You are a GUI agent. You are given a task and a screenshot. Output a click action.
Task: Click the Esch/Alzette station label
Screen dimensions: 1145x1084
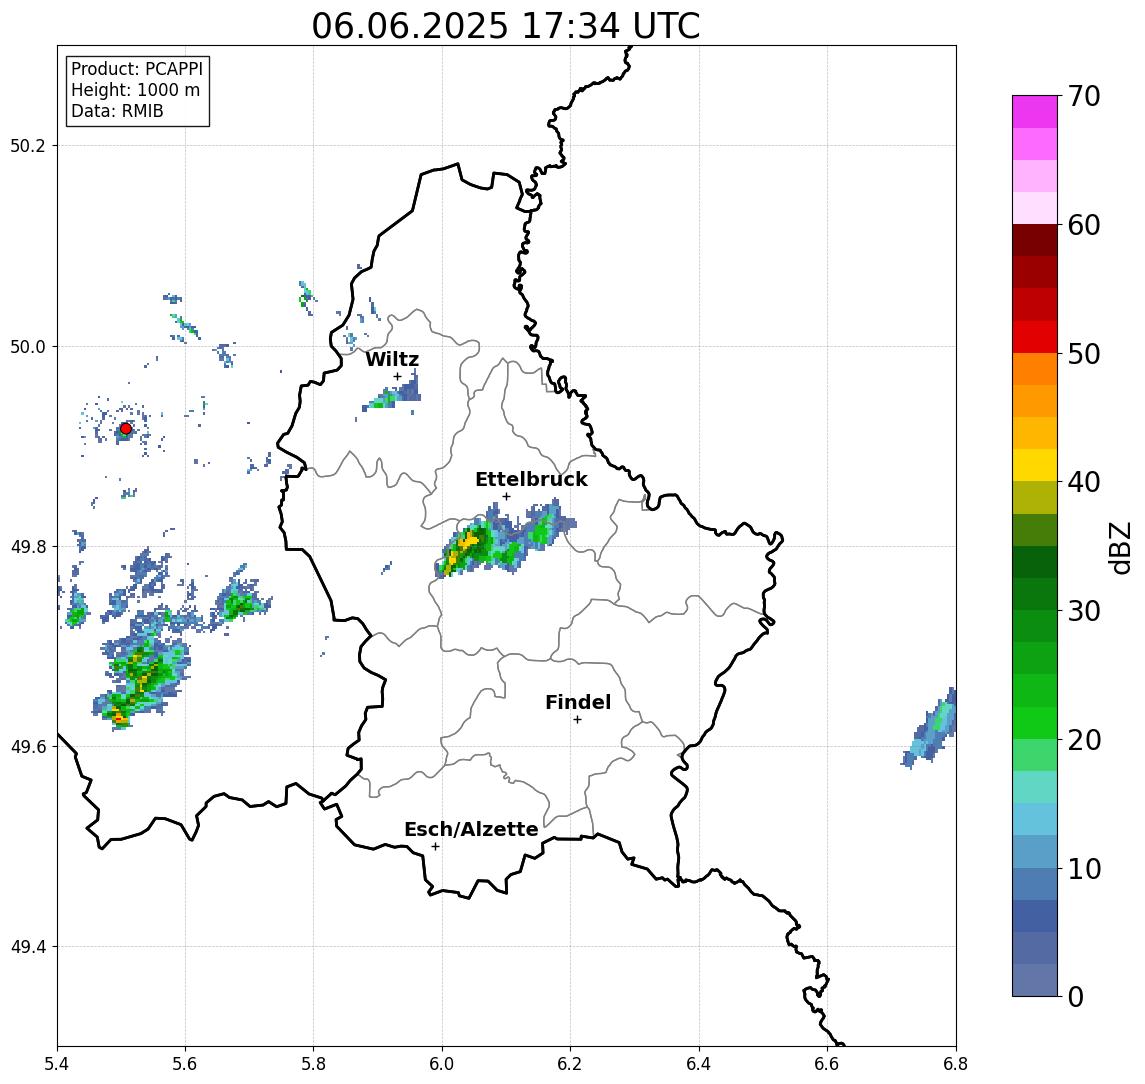tap(471, 829)
